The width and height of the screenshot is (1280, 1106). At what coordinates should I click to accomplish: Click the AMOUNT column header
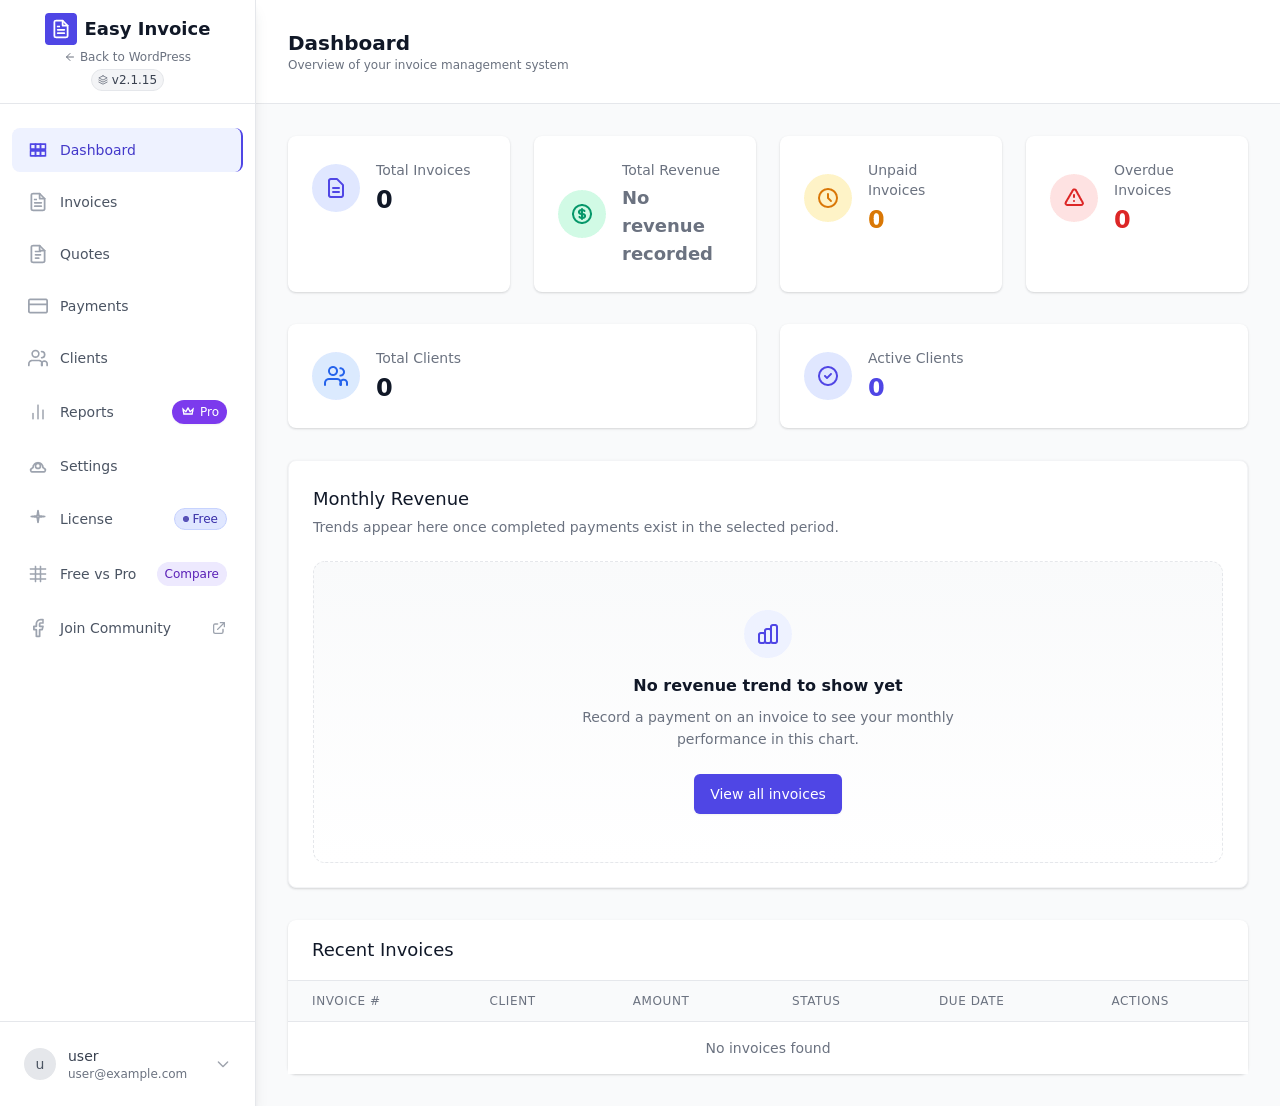coord(661,1001)
